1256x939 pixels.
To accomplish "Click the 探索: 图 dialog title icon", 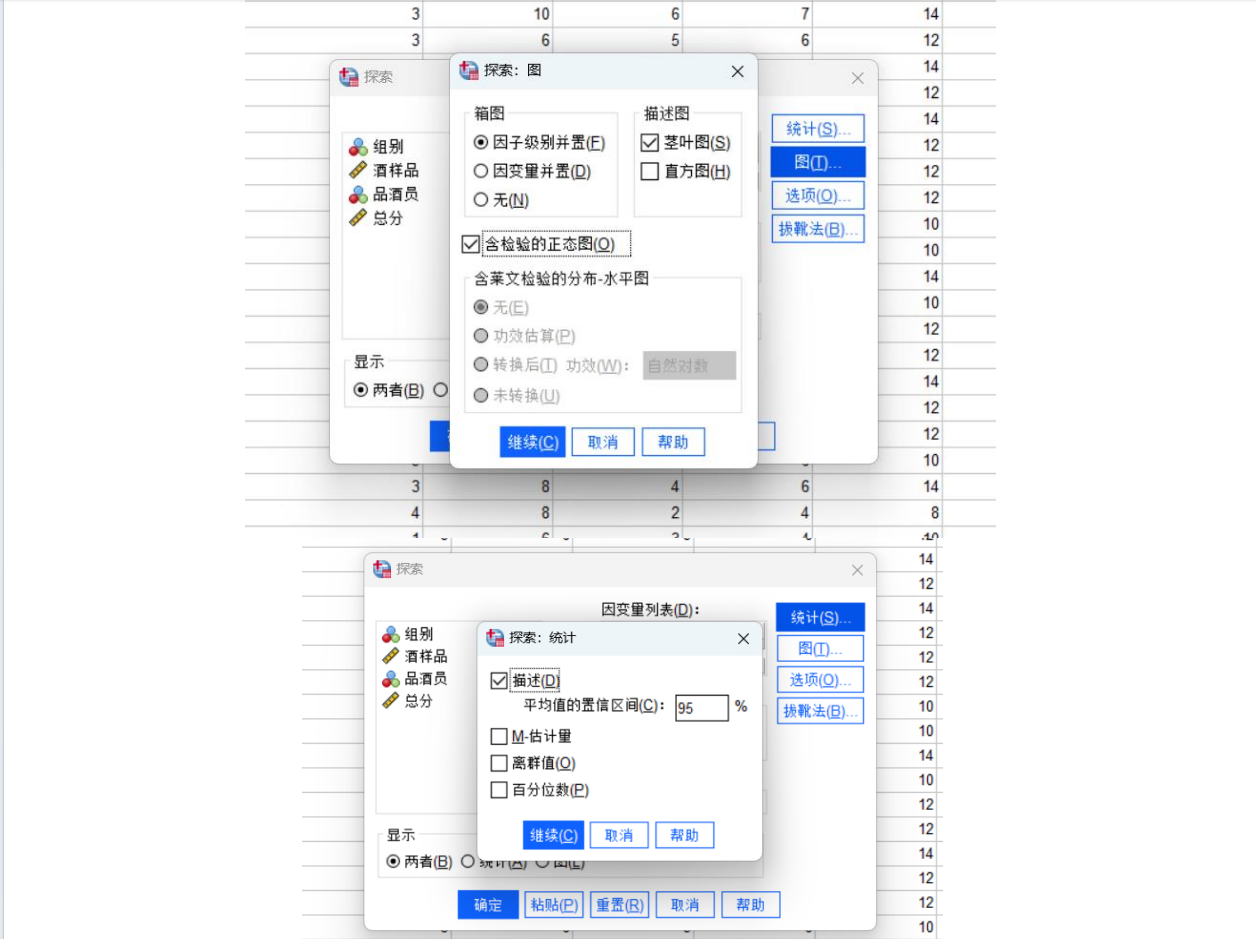I will coord(468,71).
